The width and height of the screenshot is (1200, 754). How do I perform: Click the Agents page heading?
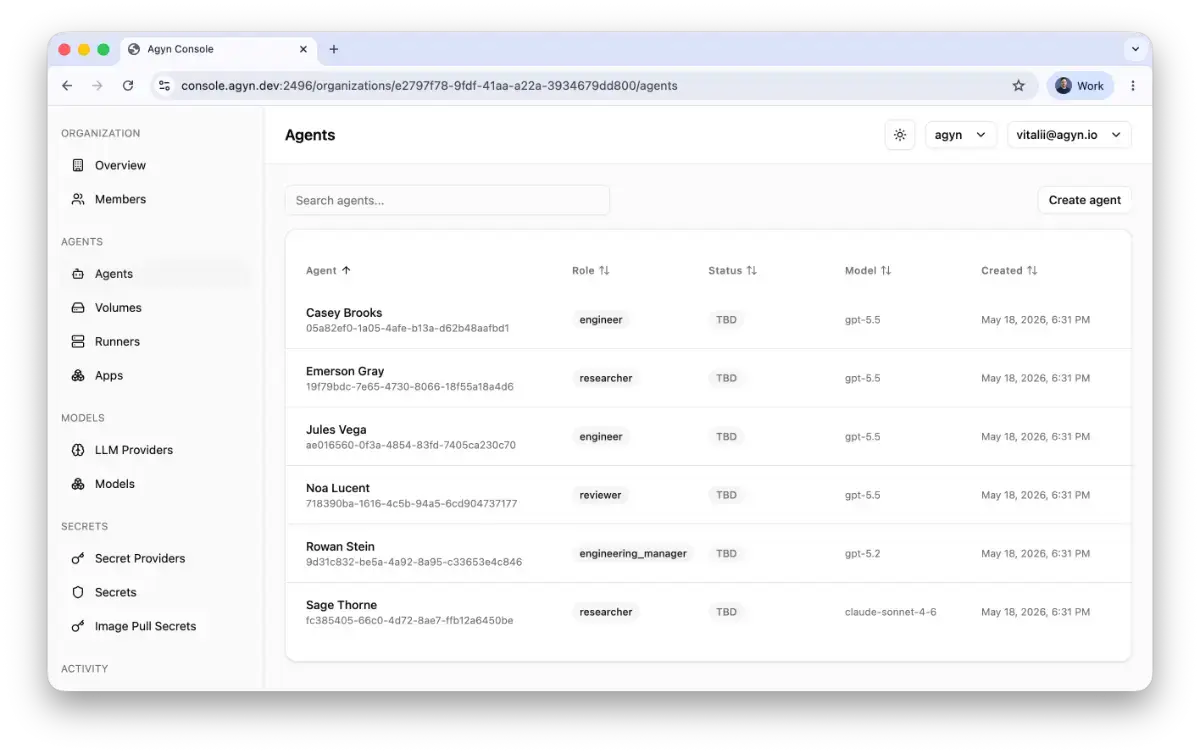(x=310, y=135)
